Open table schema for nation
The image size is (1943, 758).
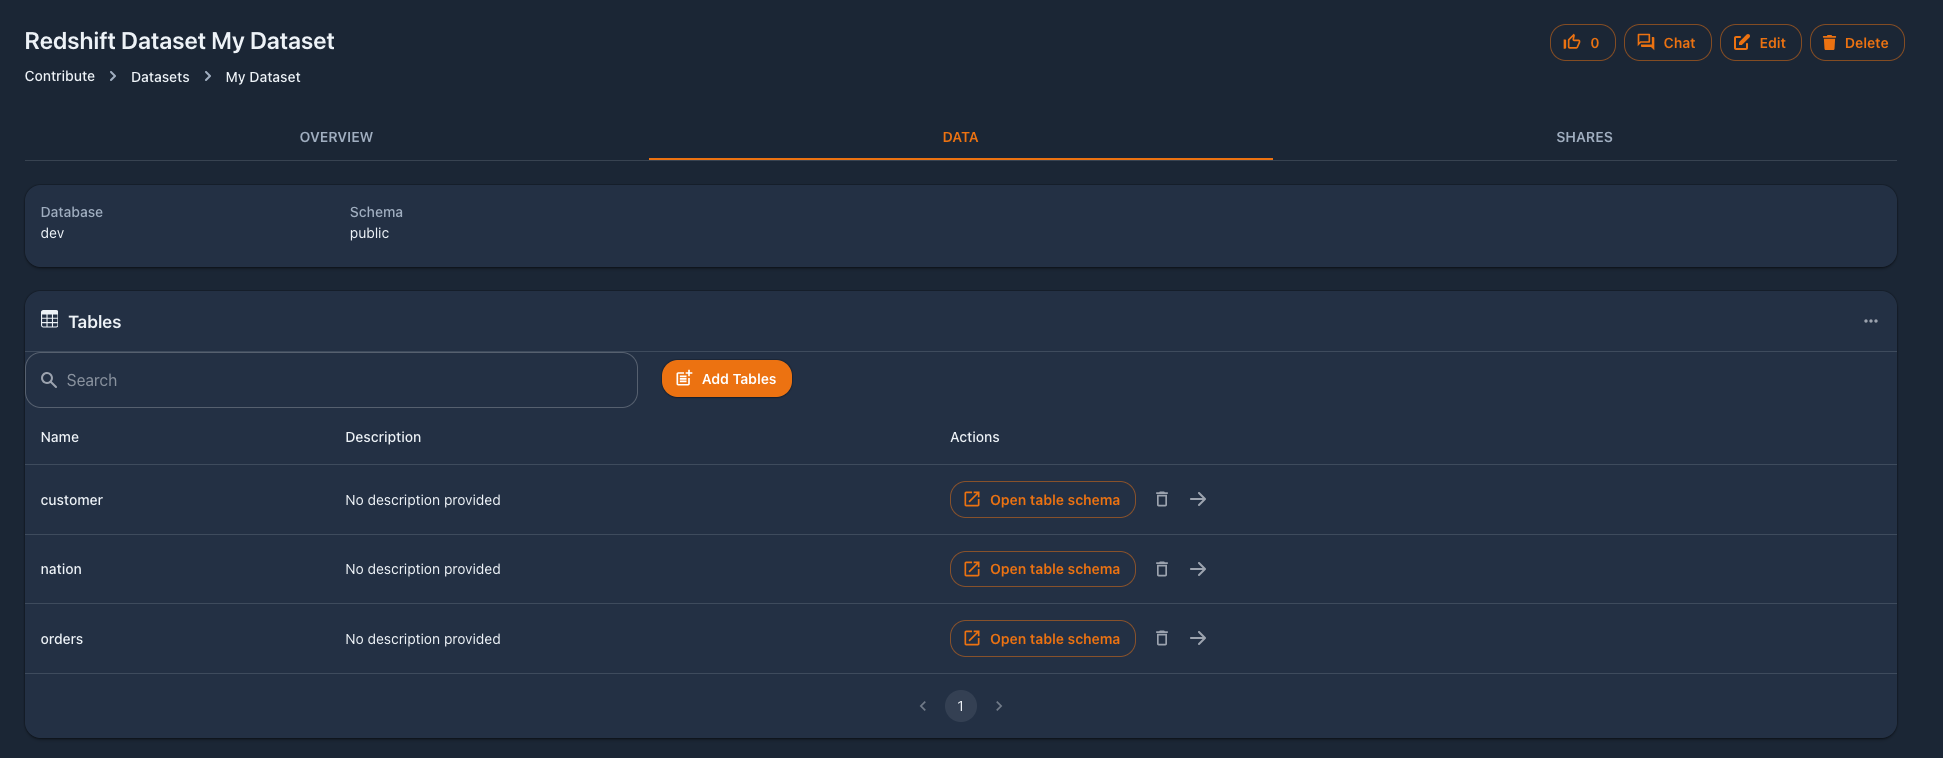pyautogui.click(x=1042, y=569)
